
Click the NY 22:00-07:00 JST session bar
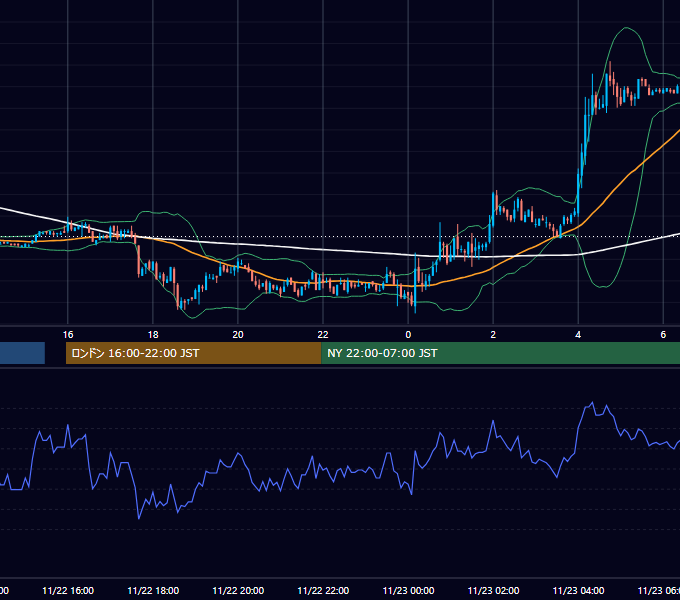(x=500, y=353)
